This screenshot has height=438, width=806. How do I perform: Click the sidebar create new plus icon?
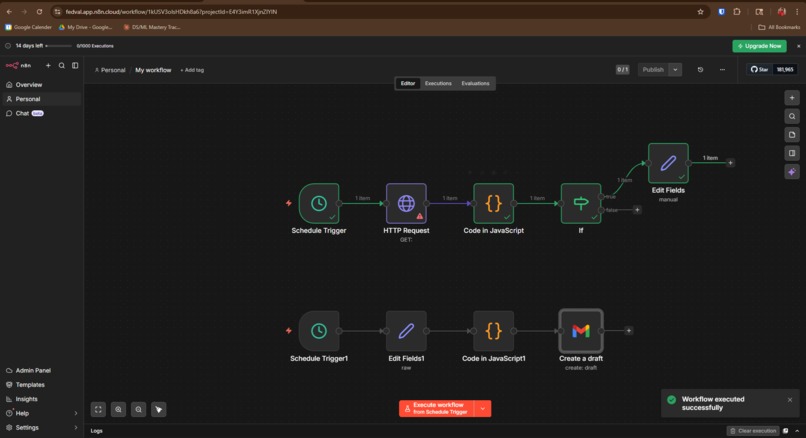click(48, 65)
